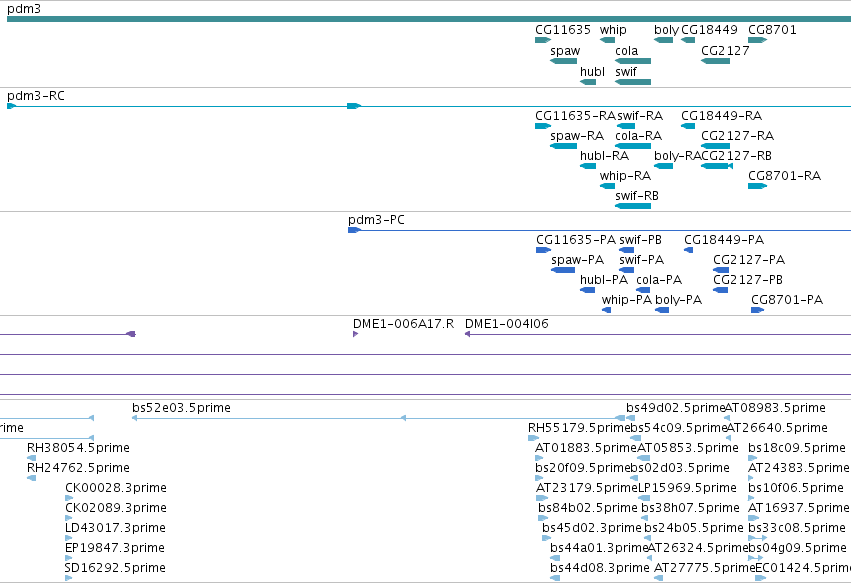Select the hubl-RA transcript glyph
This screenshot has width=851, height=583.
click(x=588, y=166)
